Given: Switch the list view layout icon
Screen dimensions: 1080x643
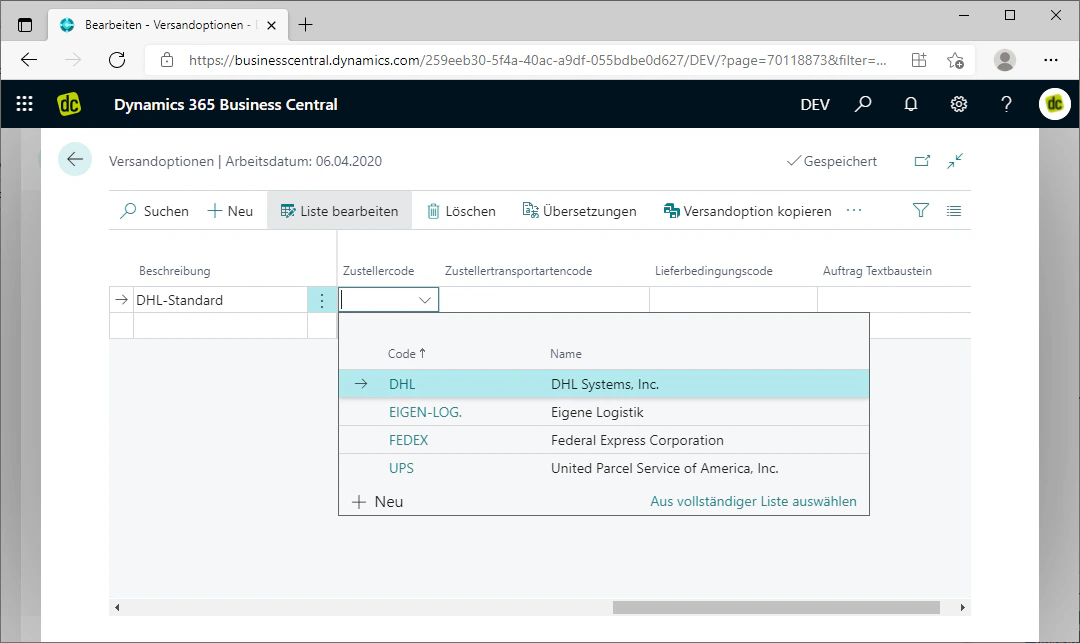Looking at the screenshot, I should (x=954, y=211).
